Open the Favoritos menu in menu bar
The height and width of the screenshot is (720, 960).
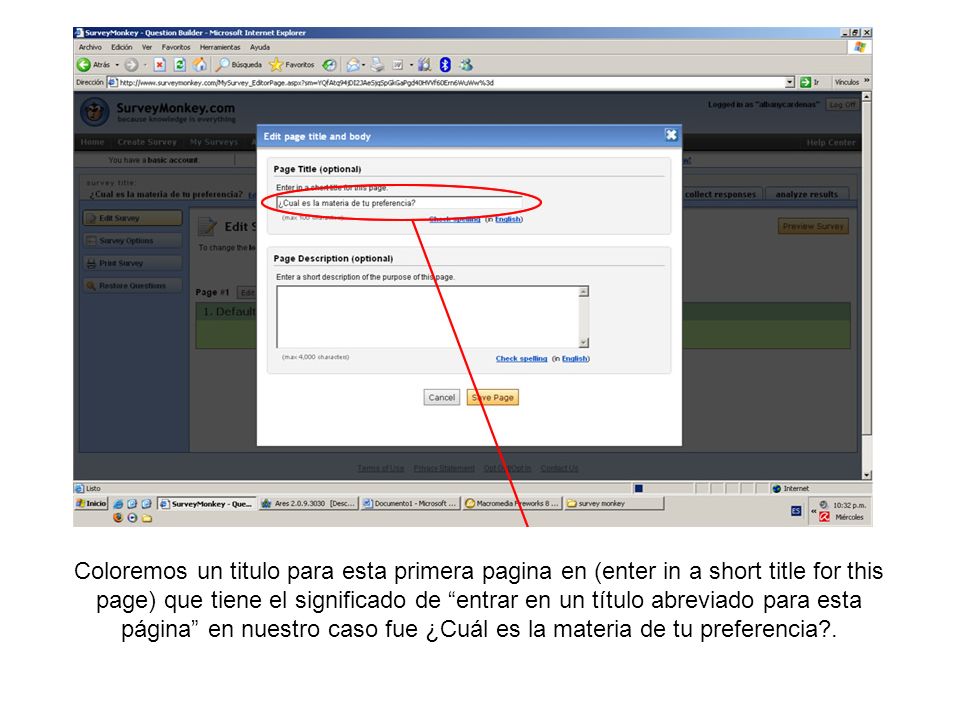pos(176,47)
